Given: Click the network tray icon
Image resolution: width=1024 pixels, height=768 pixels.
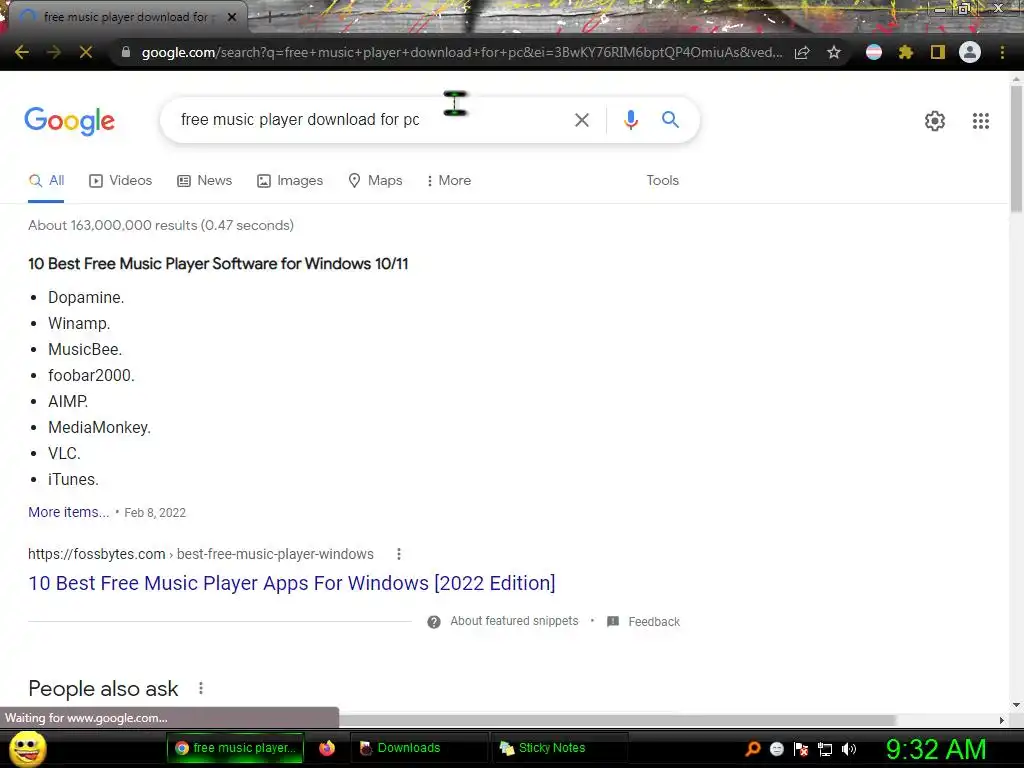Looking at the screenshot, I should (825, 749).
